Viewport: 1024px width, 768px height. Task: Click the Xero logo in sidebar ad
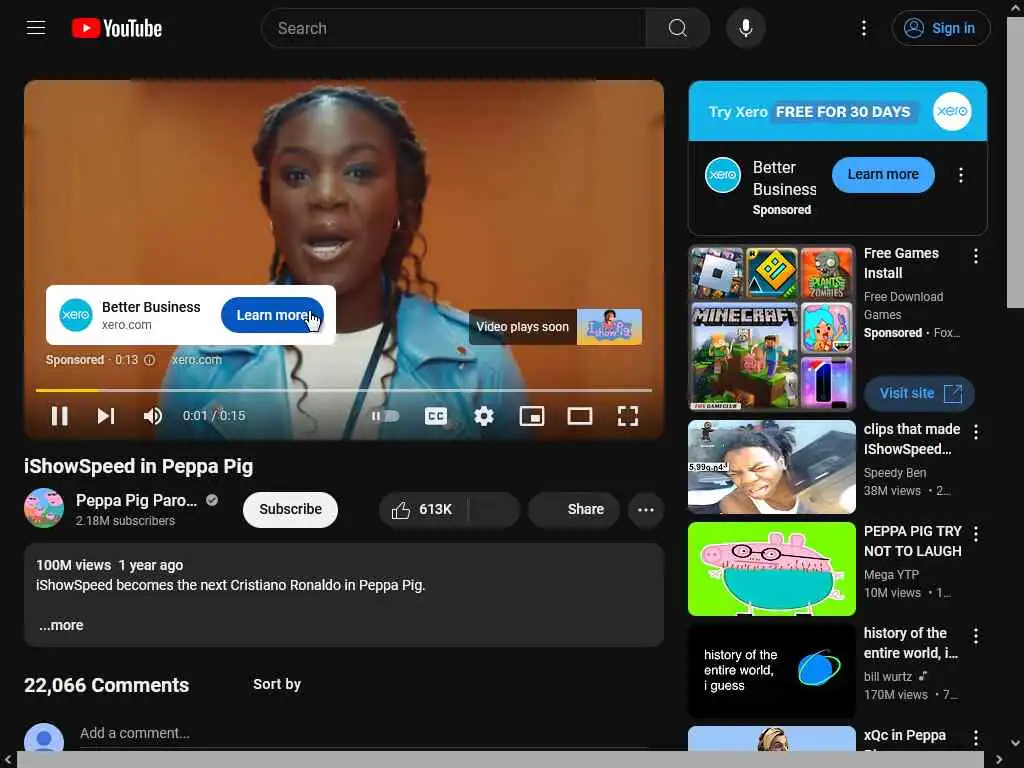pyautogui.click(x=723, y=175)
